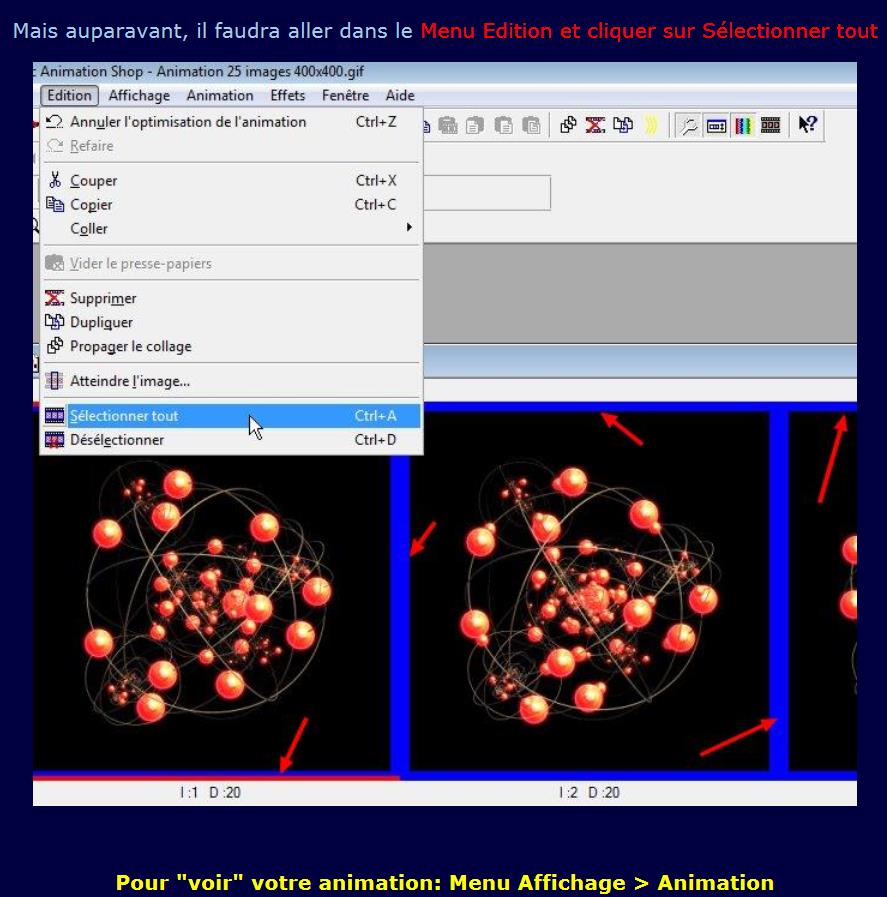Toggle the frame properties toolbar button
This screenshot has width=887, height=897.
[716, 125]
